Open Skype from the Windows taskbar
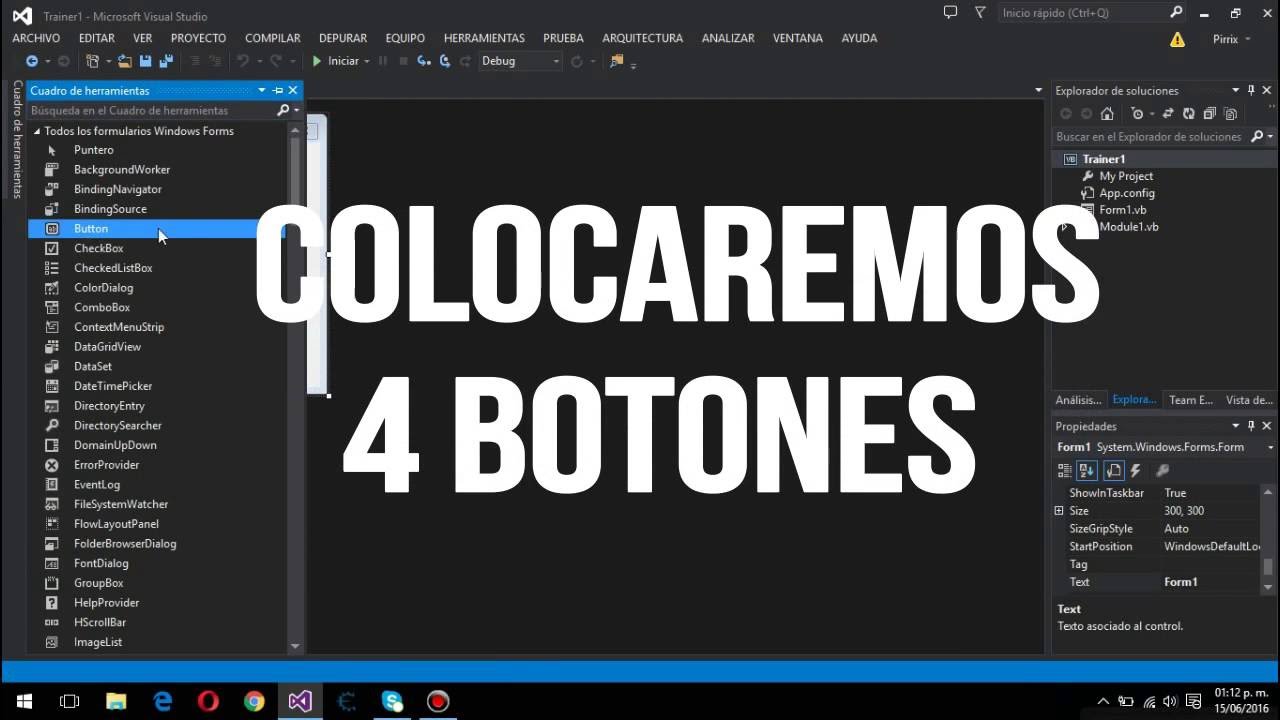This screenshot has height=720, width=1280. pos(392,701)
